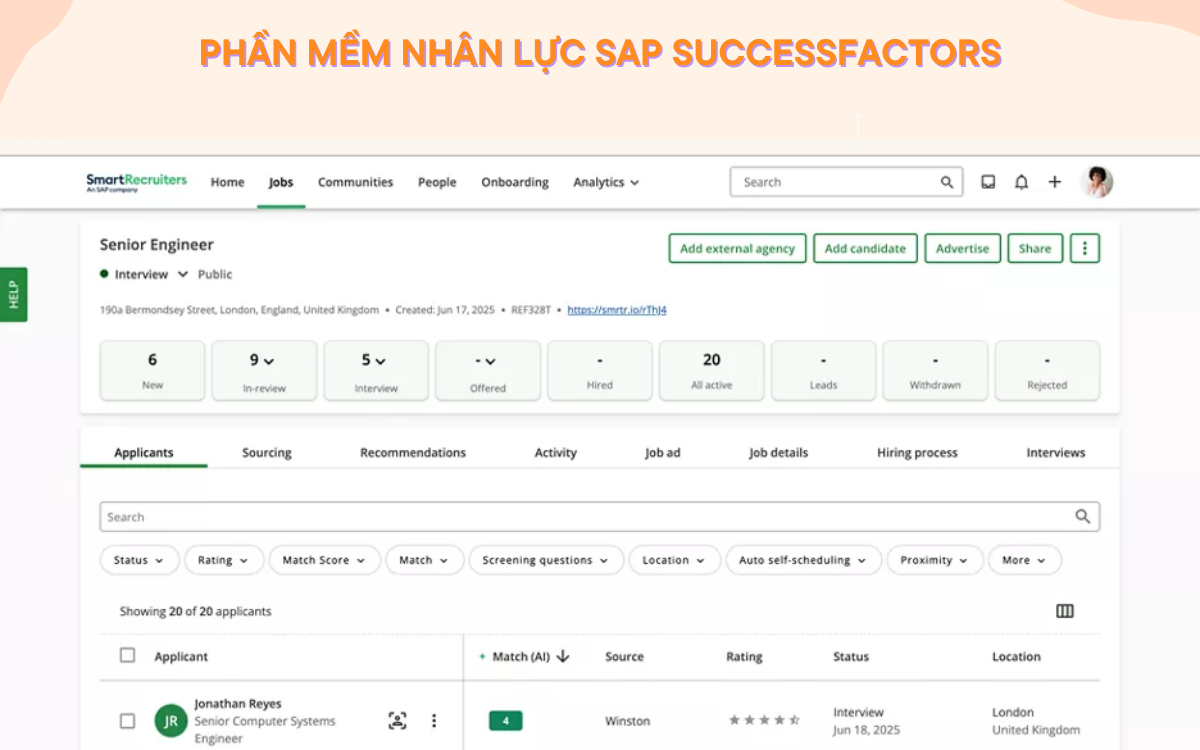Open Screening questions filter
The height and width of the screenshot is (750, 1200).
(546, 560)
